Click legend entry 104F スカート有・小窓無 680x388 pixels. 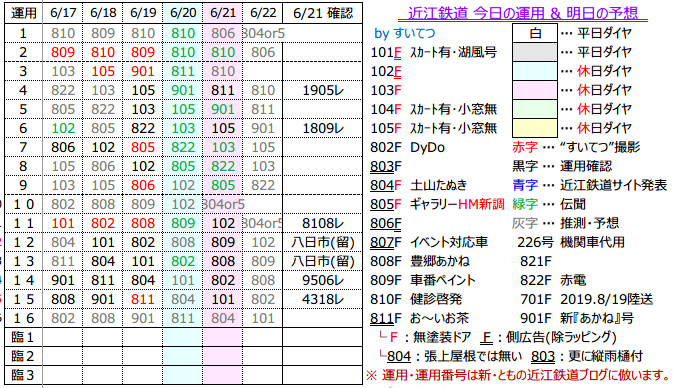(433, 109)
